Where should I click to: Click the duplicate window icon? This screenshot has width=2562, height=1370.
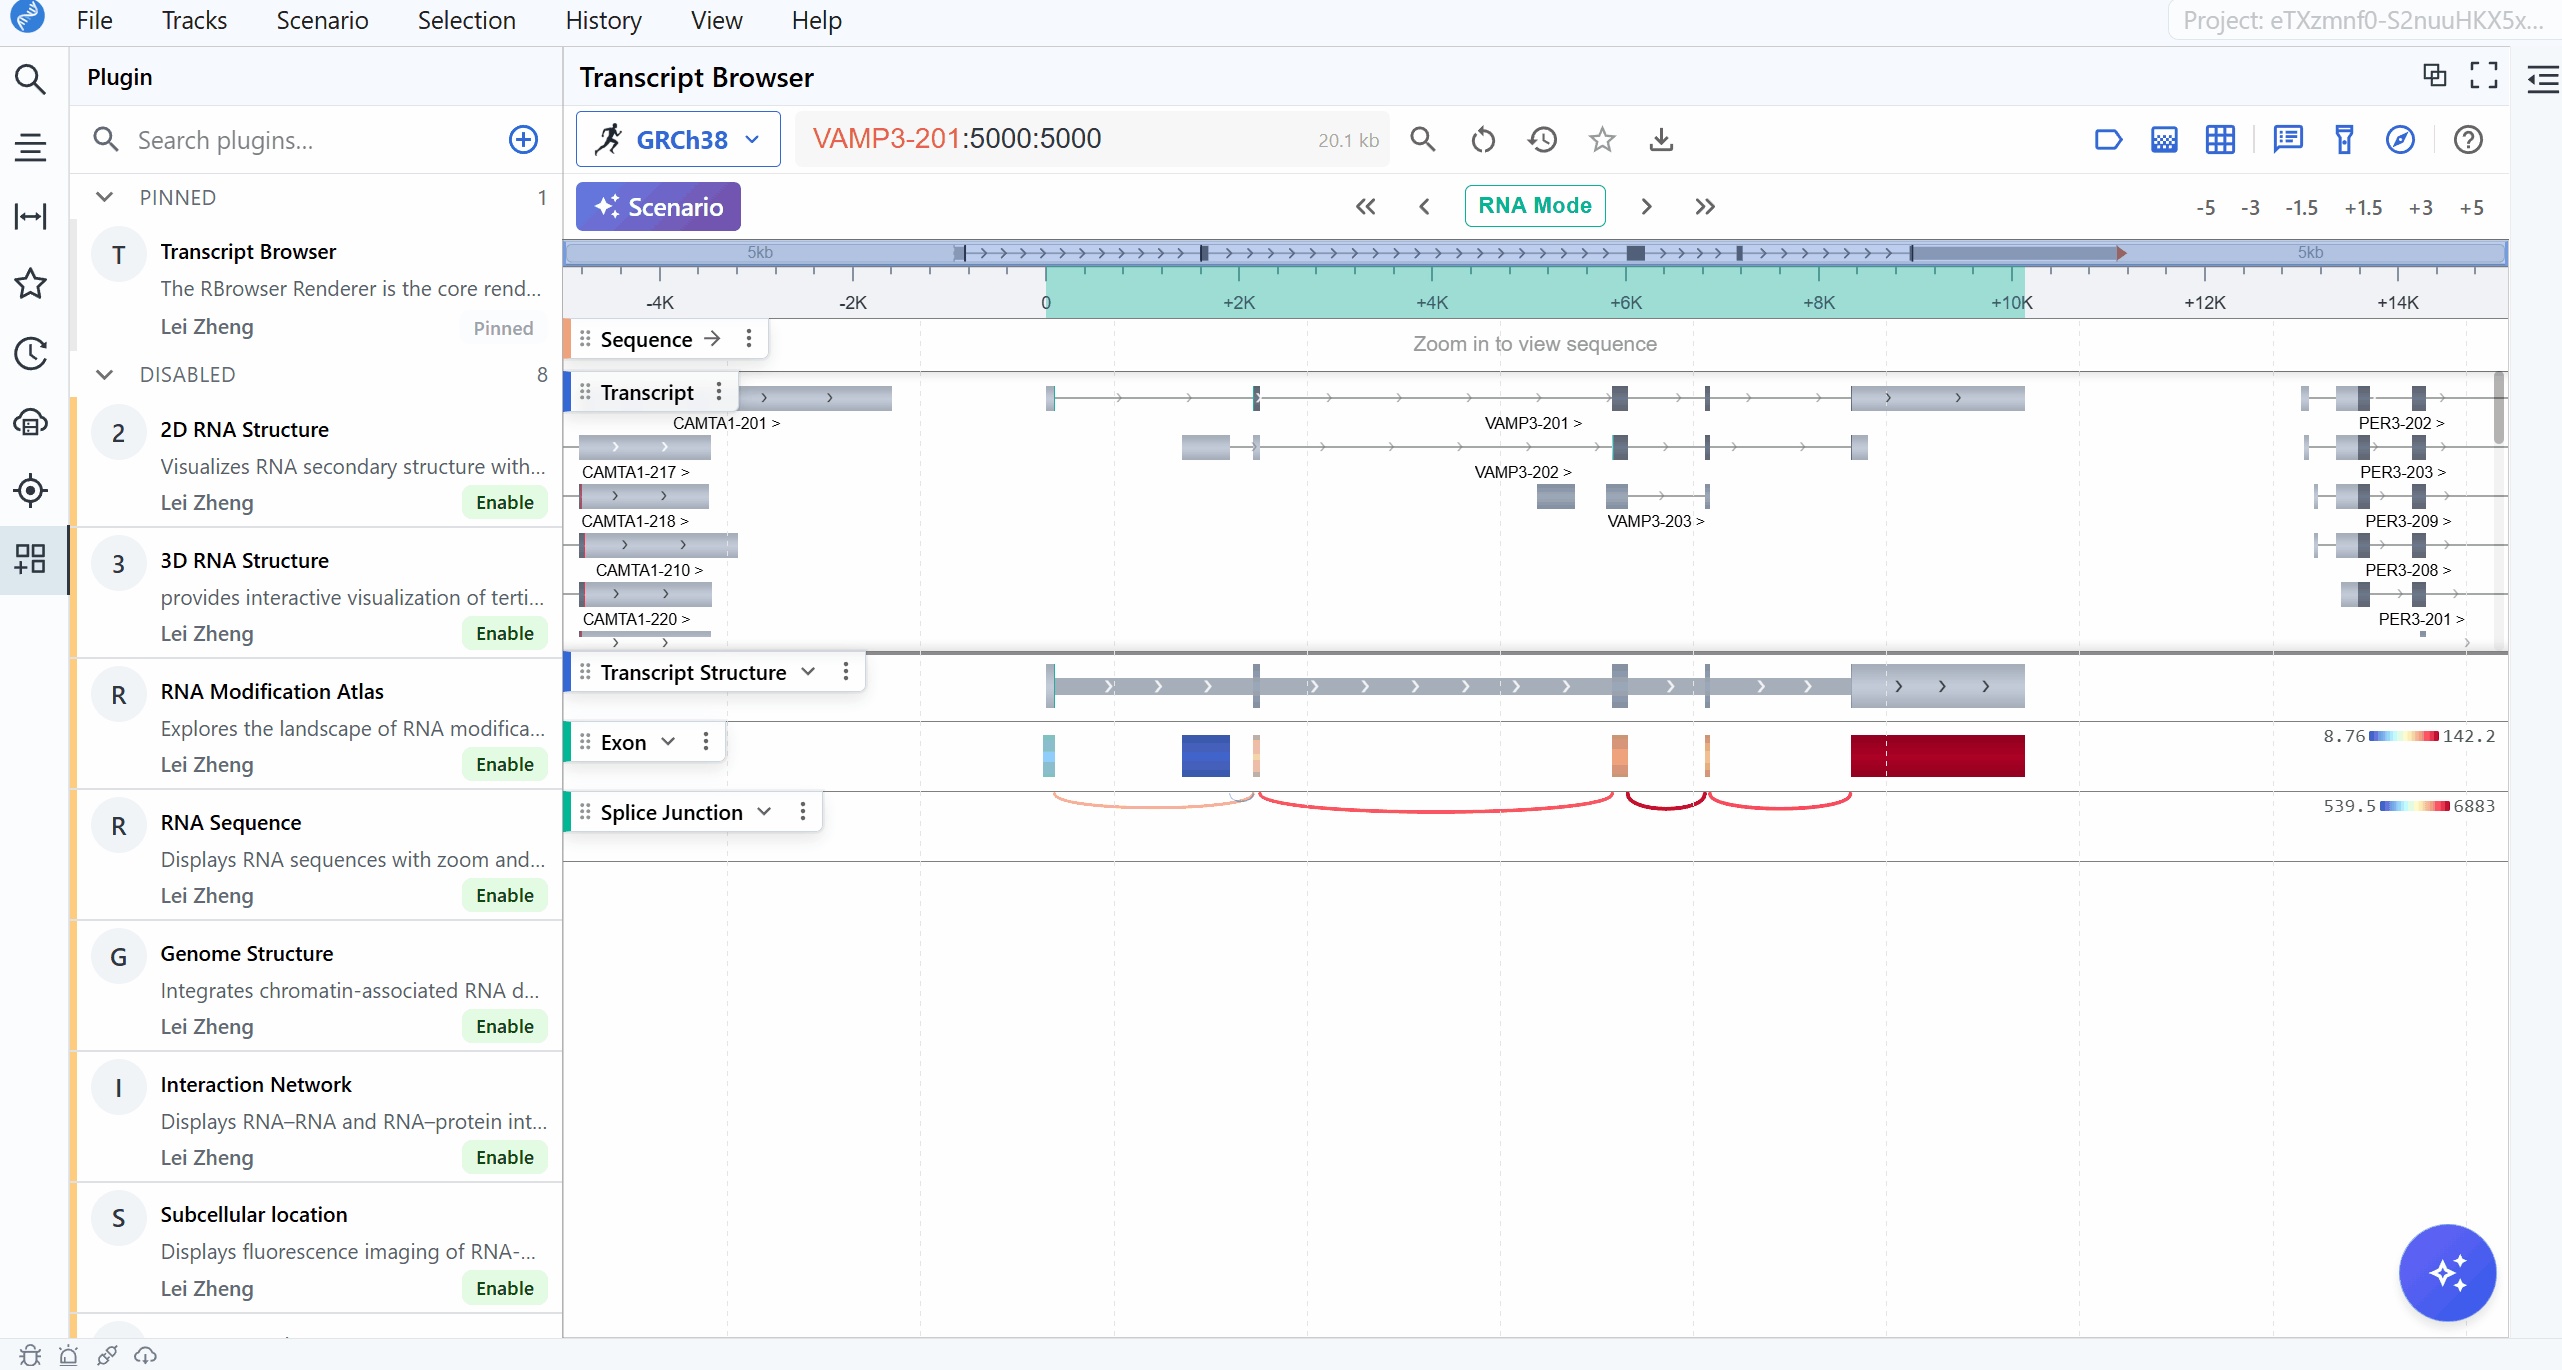2435,75
